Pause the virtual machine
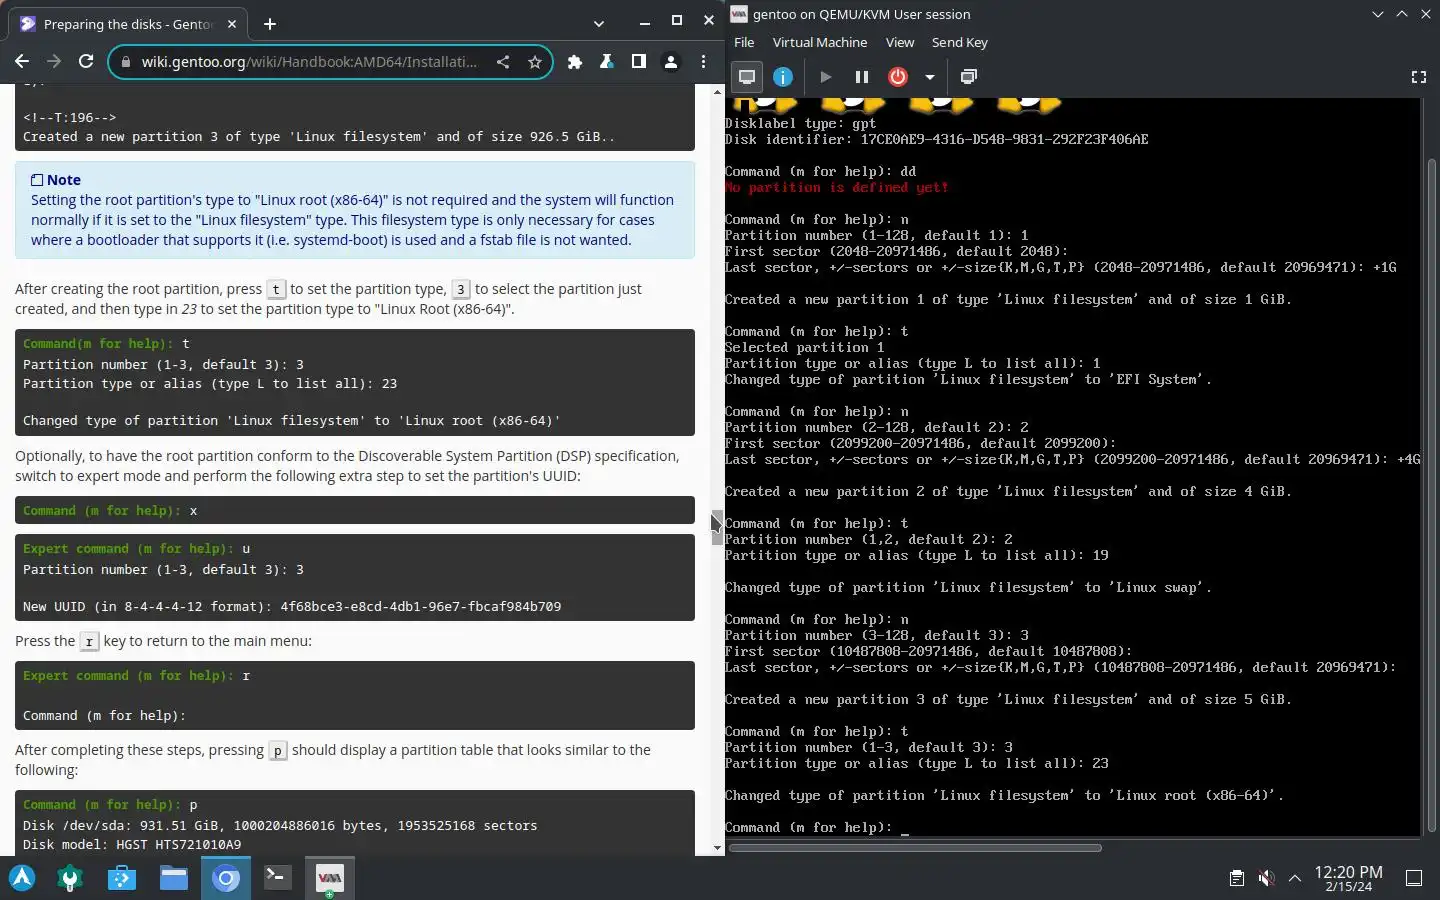This screenshot has width=1440, height=900. 861,77
